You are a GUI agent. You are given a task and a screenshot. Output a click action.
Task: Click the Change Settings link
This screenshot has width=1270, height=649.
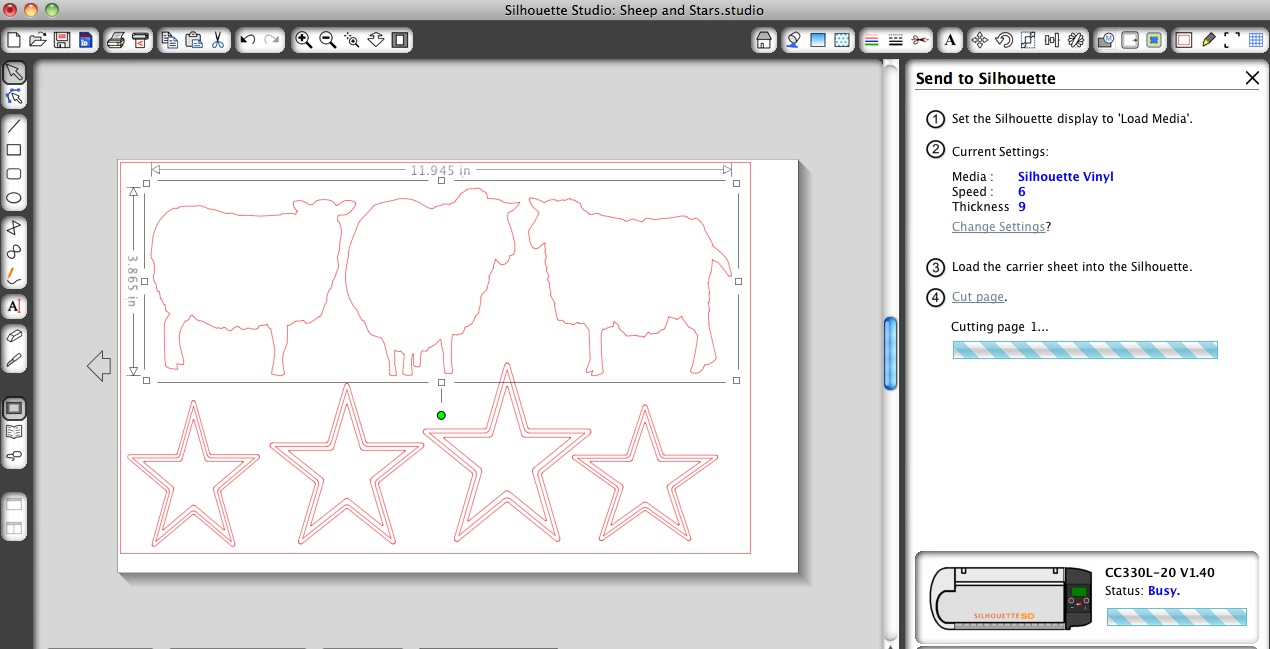[998, 227]
